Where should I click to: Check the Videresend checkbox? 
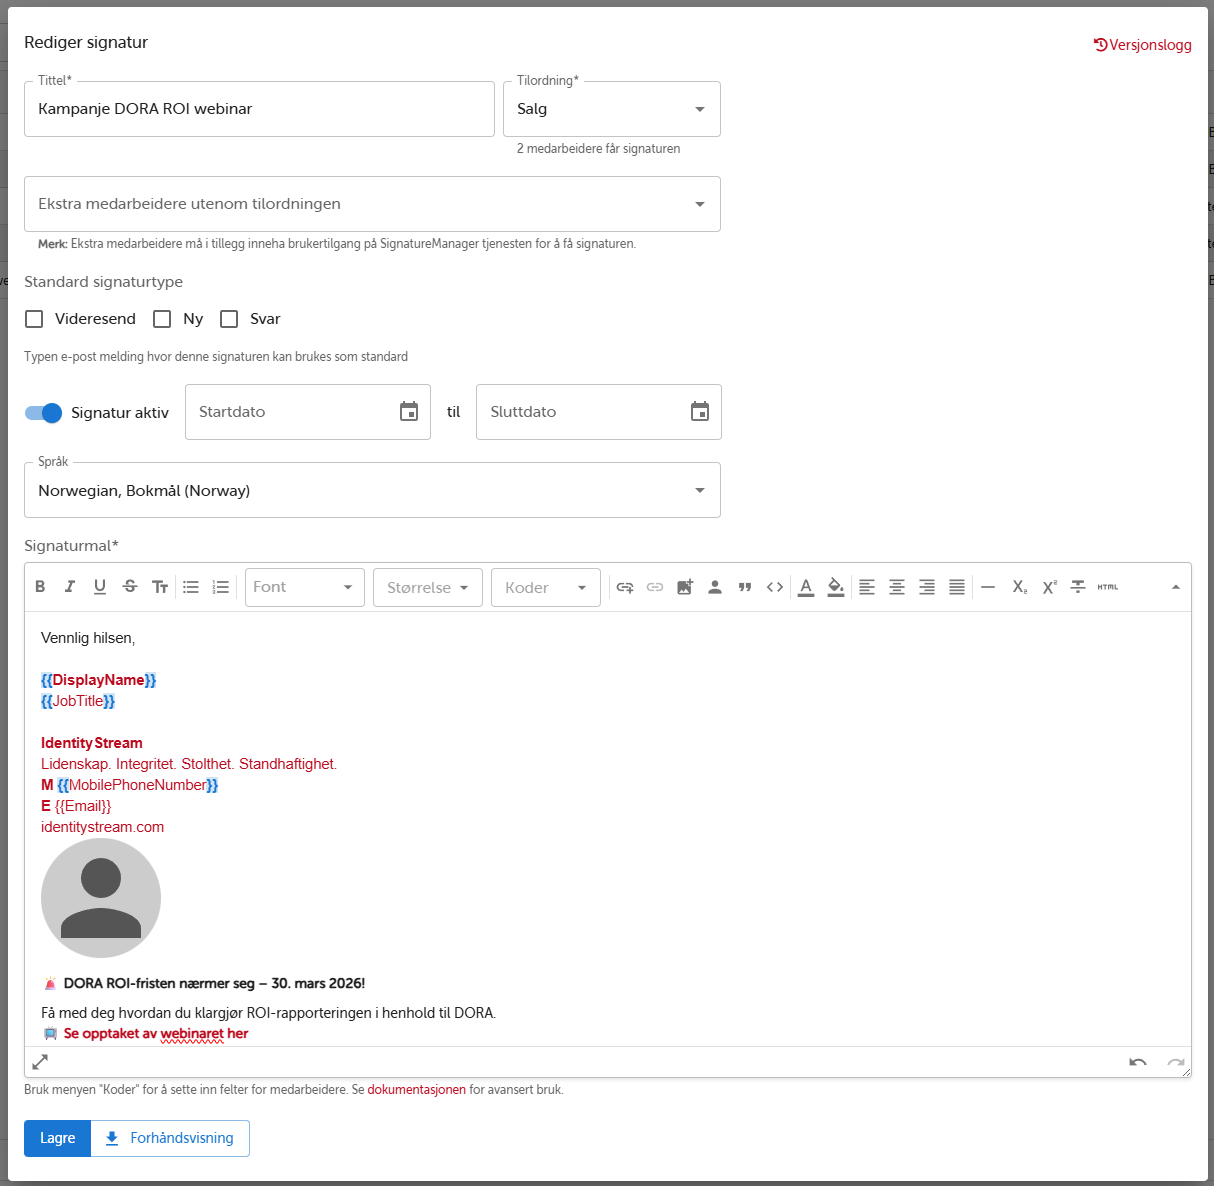point(34,319)
